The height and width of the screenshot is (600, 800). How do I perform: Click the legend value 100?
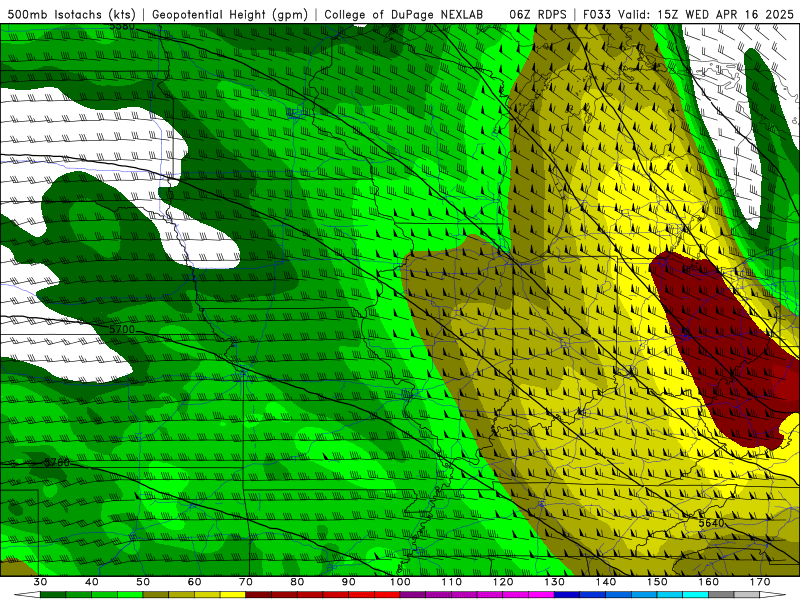click(x=400, y=582)
